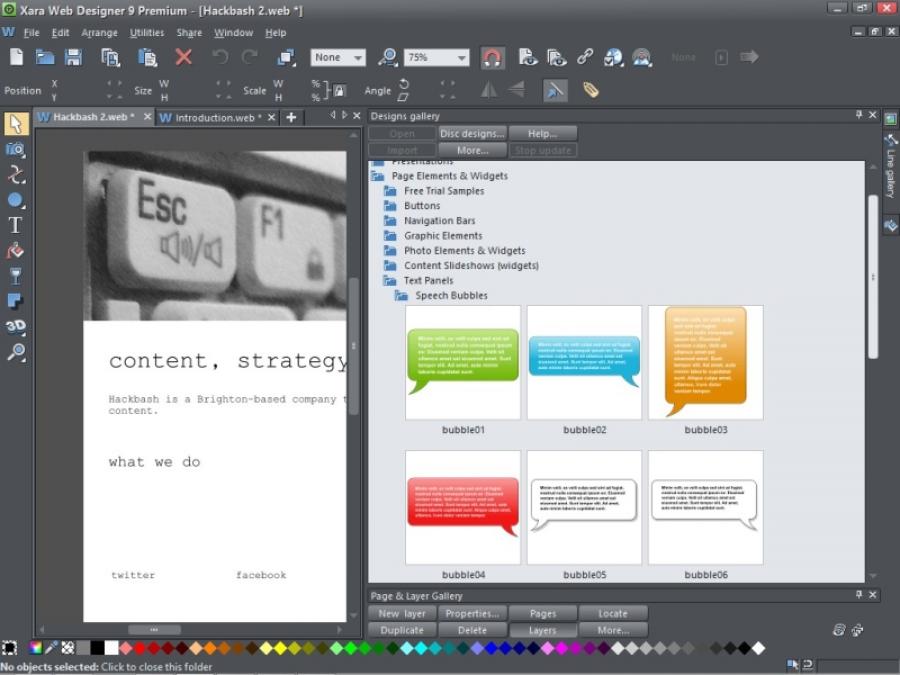Pick the white color swatch

(111, 648)
